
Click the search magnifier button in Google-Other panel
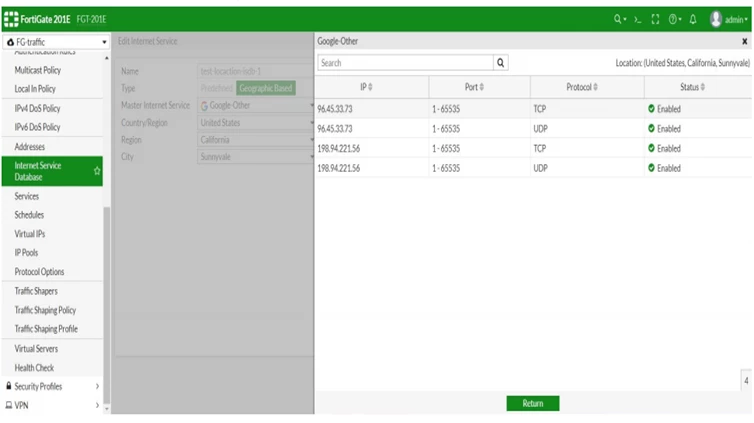501,62
